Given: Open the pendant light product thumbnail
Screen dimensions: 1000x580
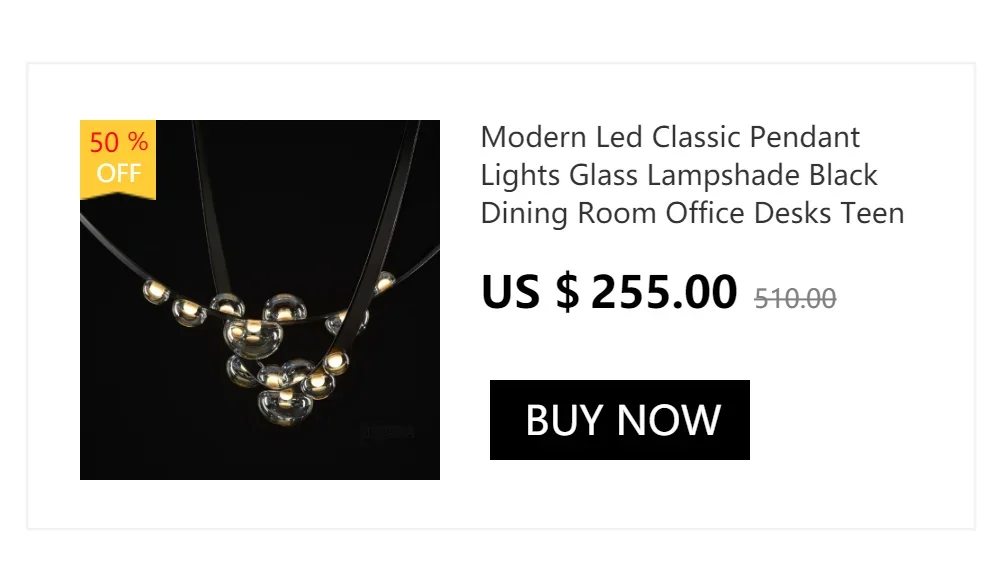Looking at the screenshot, I should (x=260, y=300).
